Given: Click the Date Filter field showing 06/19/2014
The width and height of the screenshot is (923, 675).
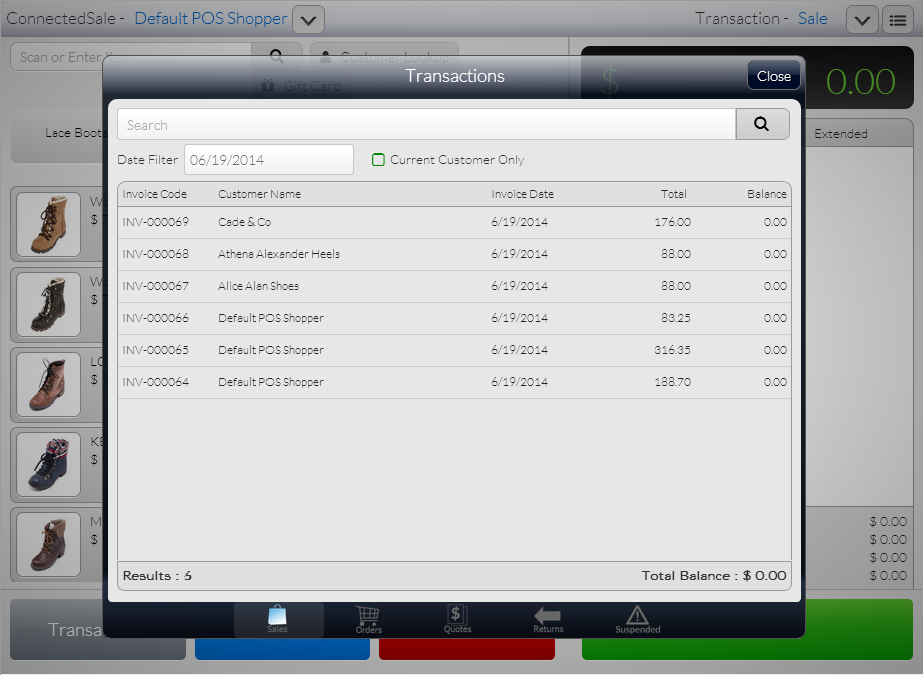Looking at the screenshot, I should pyautogui.click(x=268, y=159).
